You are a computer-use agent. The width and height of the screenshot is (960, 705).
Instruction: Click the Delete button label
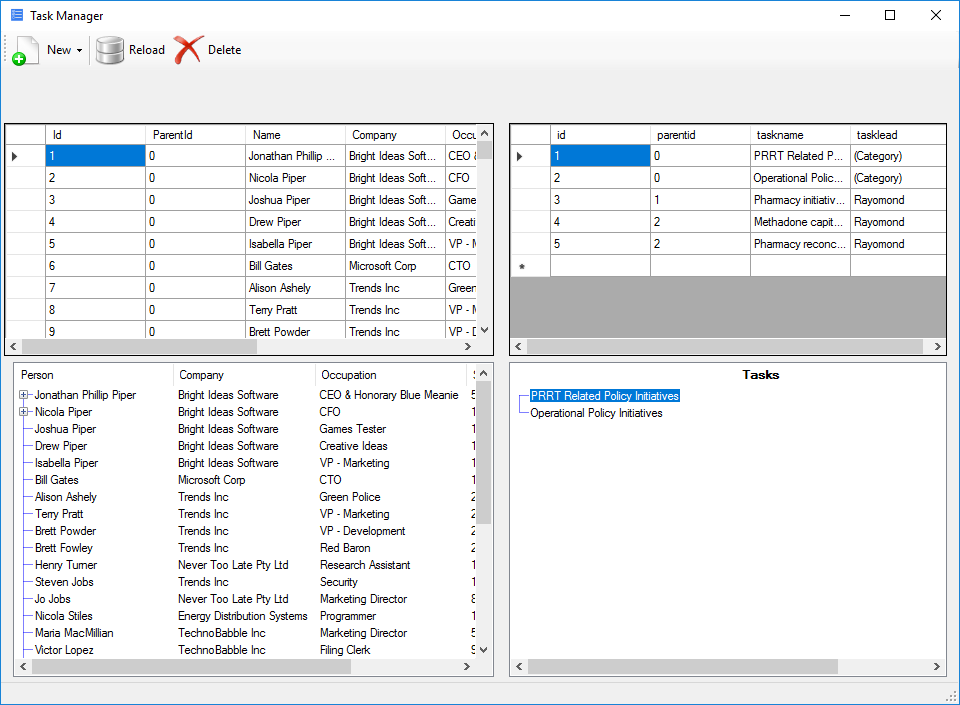click(x=224, y=50)
